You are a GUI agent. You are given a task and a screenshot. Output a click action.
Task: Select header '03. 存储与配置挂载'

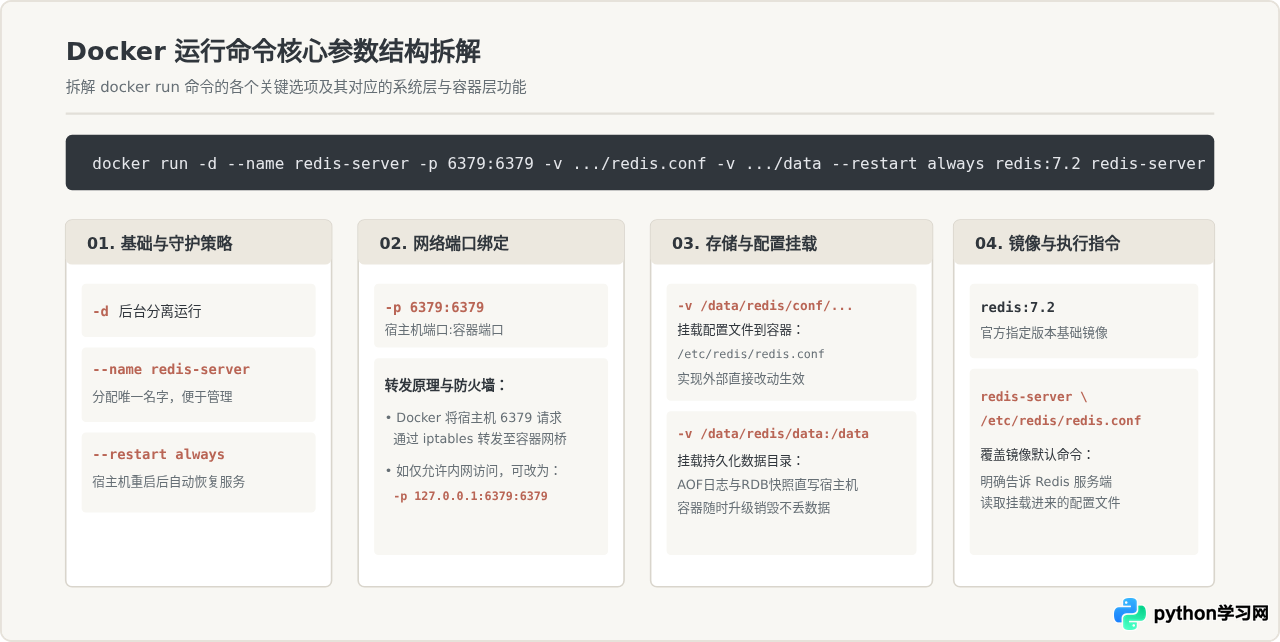coord(791,242)
